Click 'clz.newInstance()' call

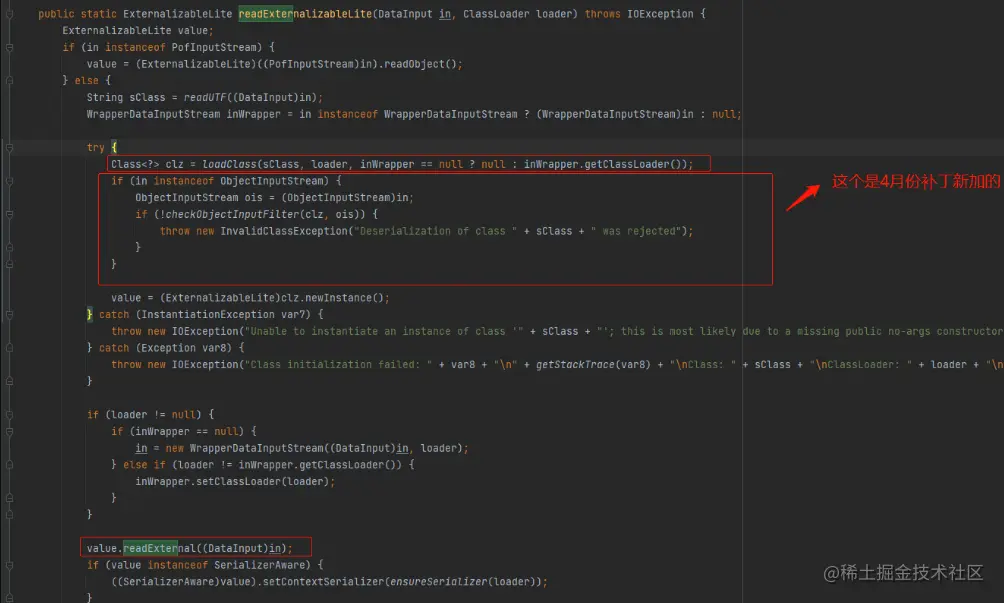click(x=332, y=298)
